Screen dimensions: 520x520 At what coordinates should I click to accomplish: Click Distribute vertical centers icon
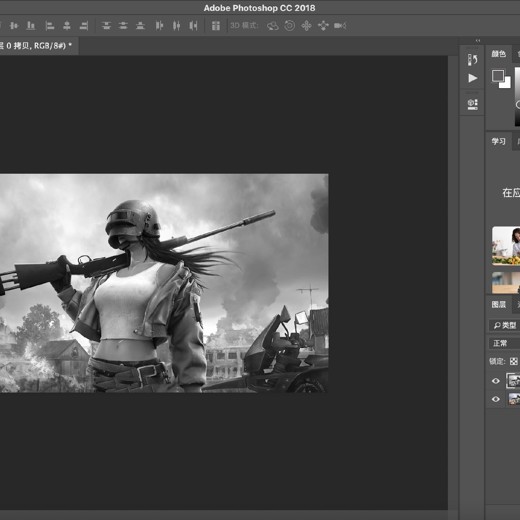click(123, 26)
